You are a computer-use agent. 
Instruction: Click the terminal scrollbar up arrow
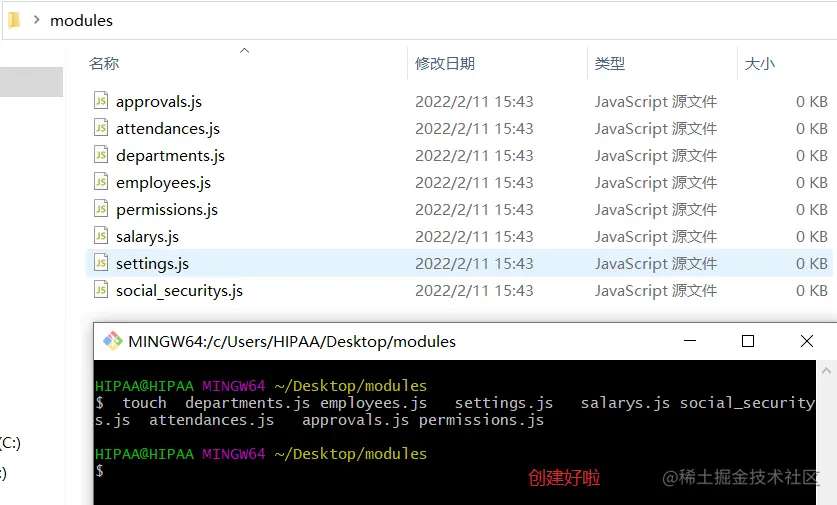[x=826, y=370]
